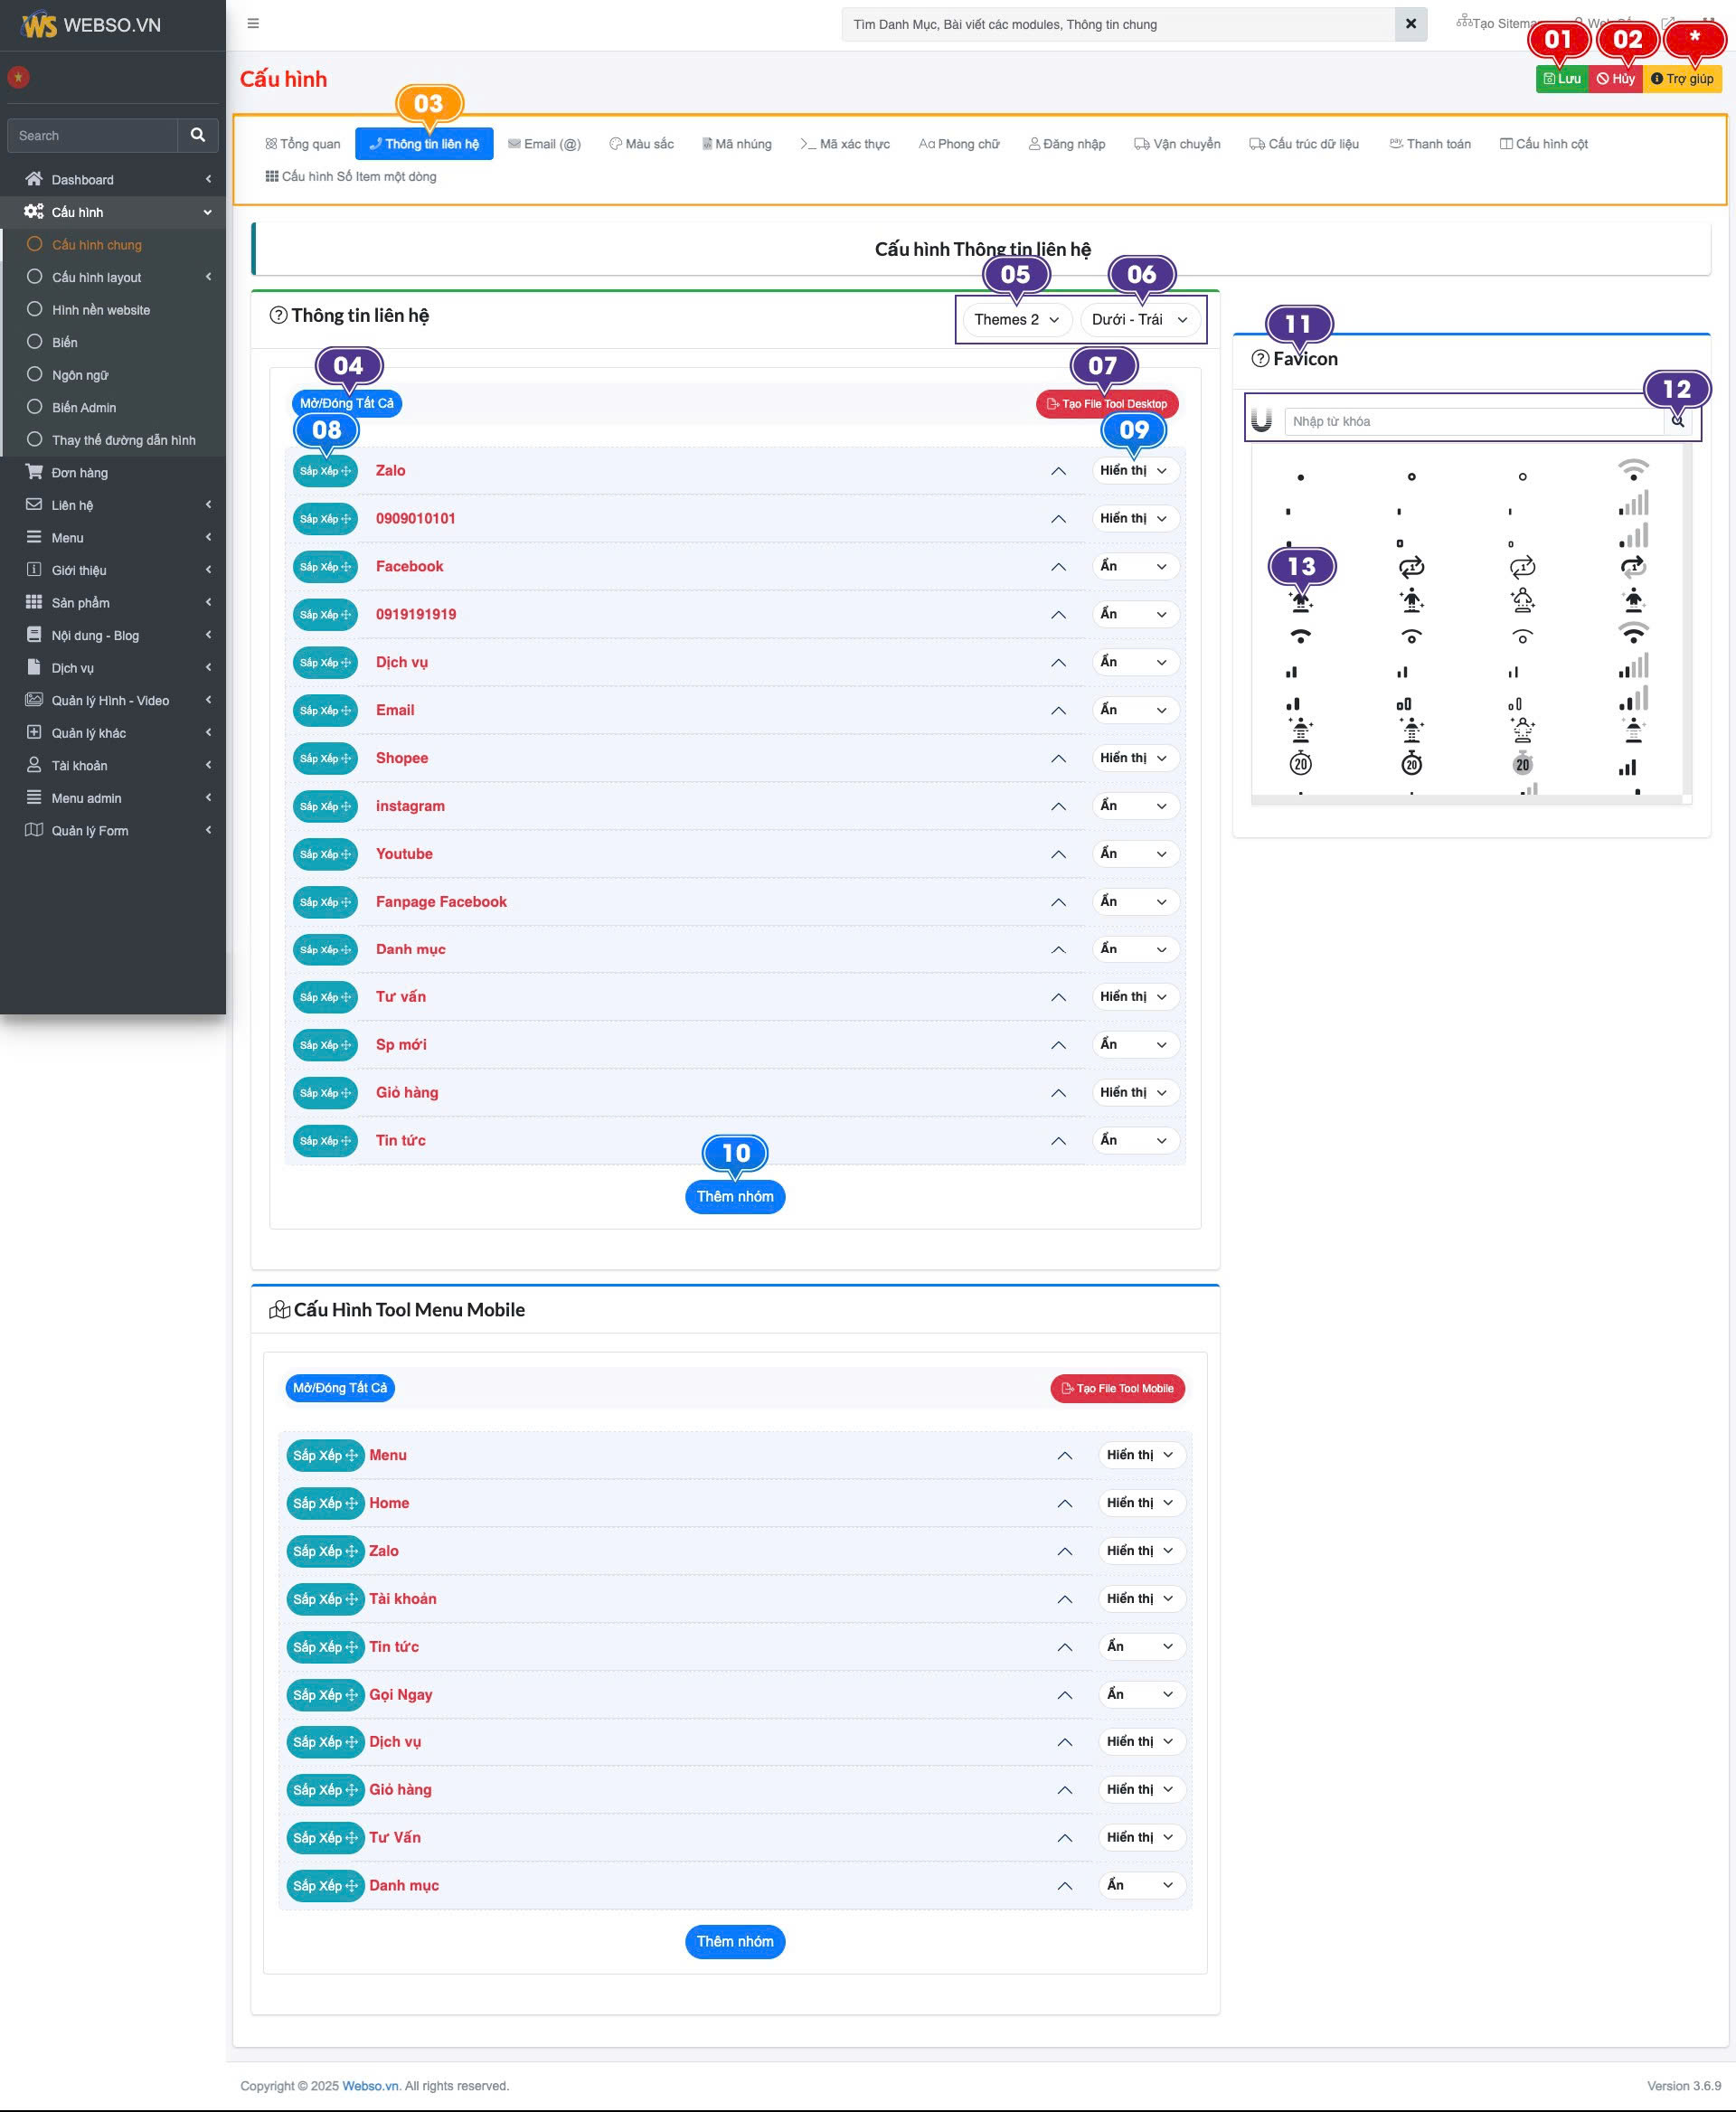1736x2112 pixels.
Task: Collapse the Youtube row chevron
Action: [x=1058, y=854]
